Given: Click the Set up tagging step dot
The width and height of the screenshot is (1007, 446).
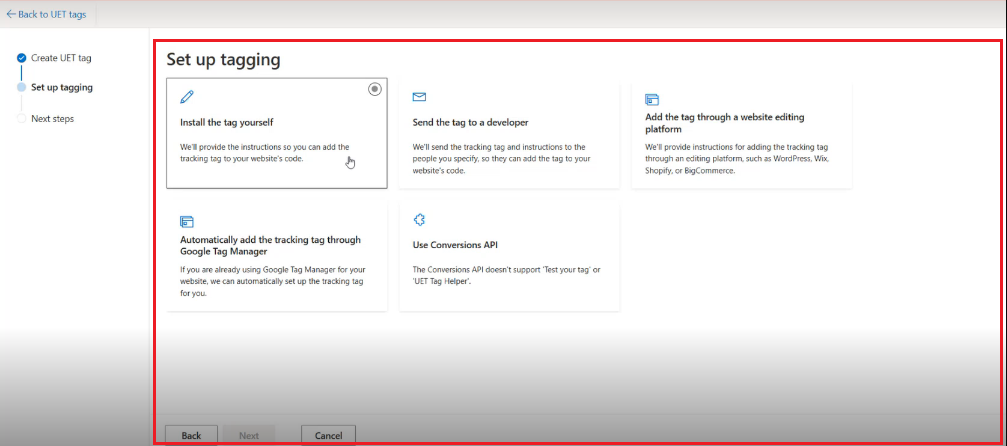Looking at the screenshot, I should click(21, 87).
